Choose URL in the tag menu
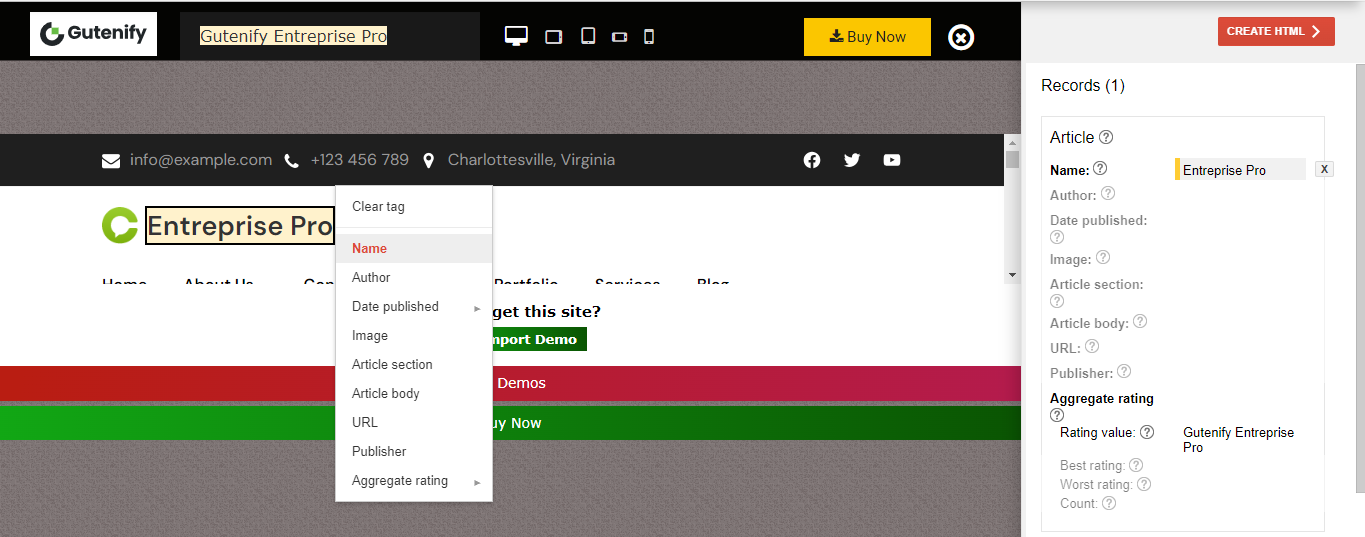Image resolution: width=1365 pixels, height=537 pixels. click(414, 422)
